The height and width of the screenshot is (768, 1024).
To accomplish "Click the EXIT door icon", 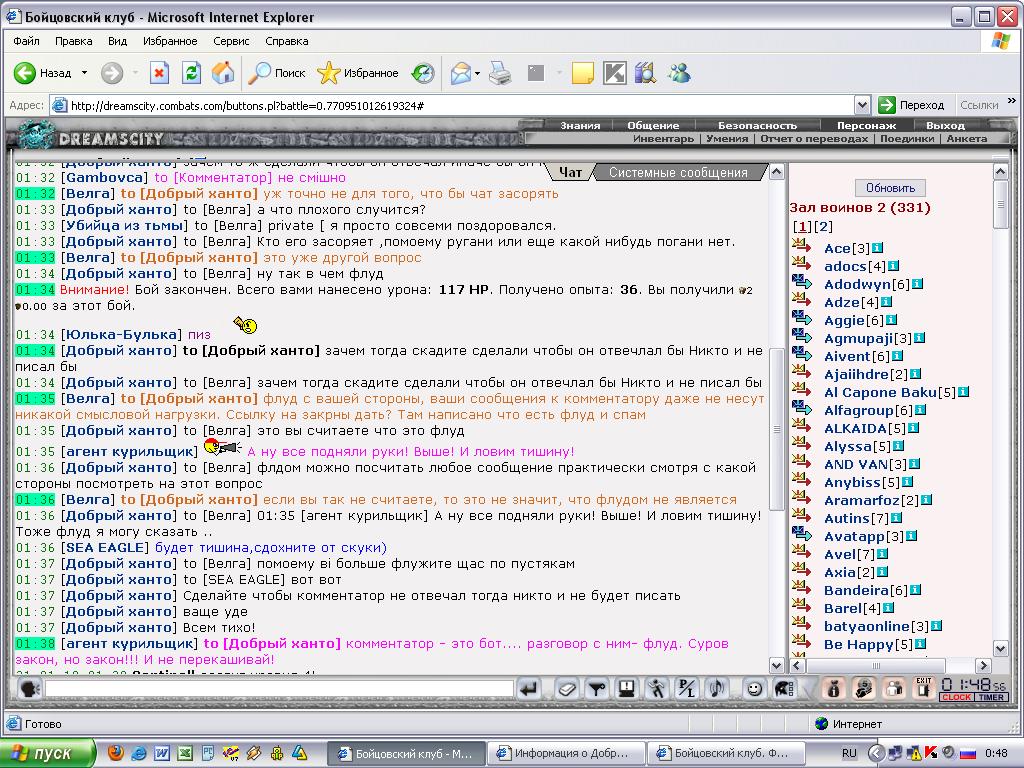I will tap(923, 688).
